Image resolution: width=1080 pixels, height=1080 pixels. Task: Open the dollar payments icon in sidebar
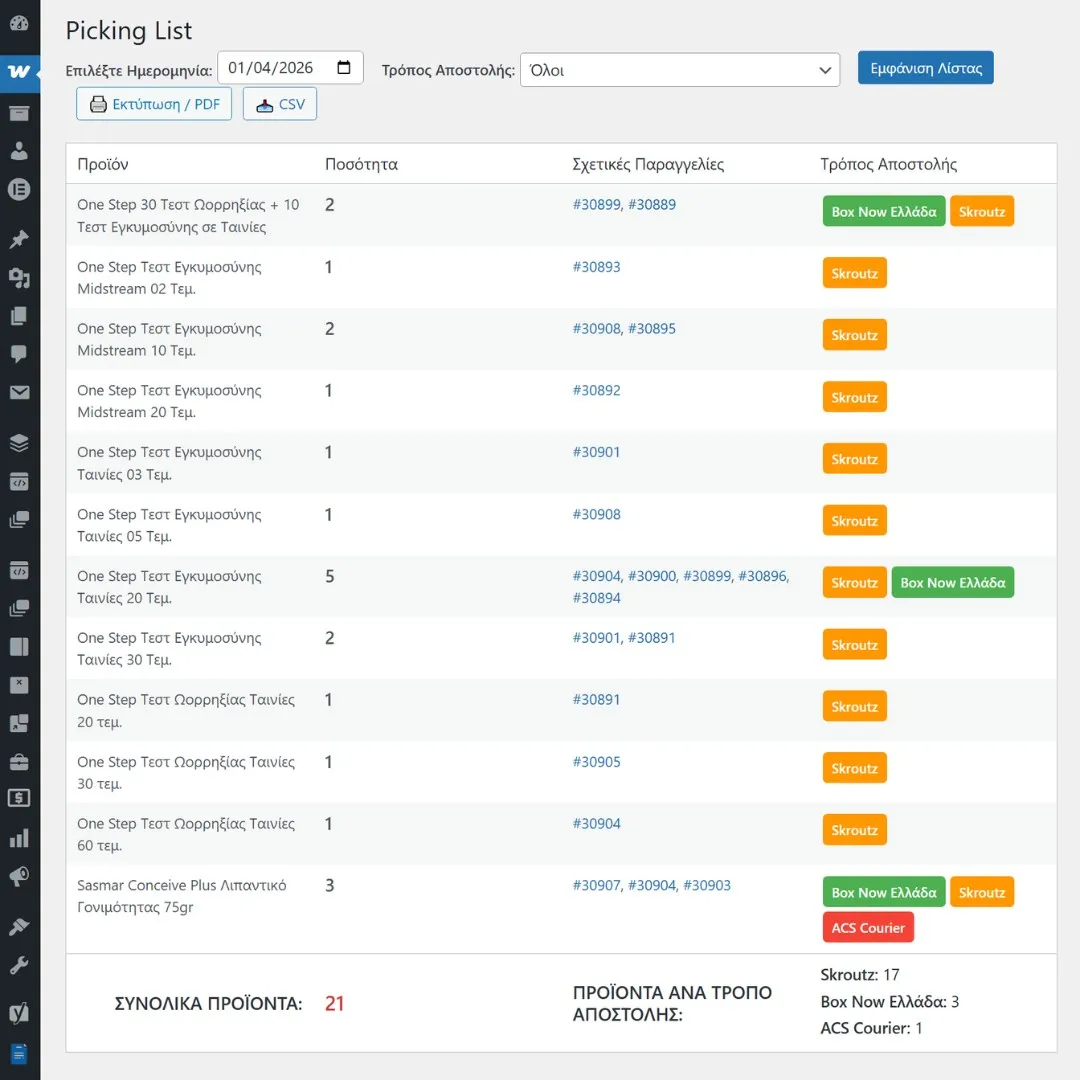pos(19,798)
